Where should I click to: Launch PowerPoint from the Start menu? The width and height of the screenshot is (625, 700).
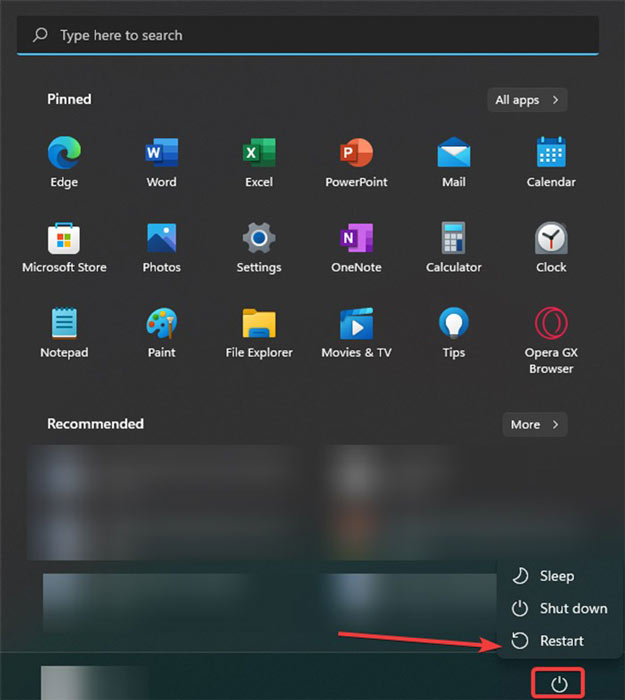pos(356,163)
